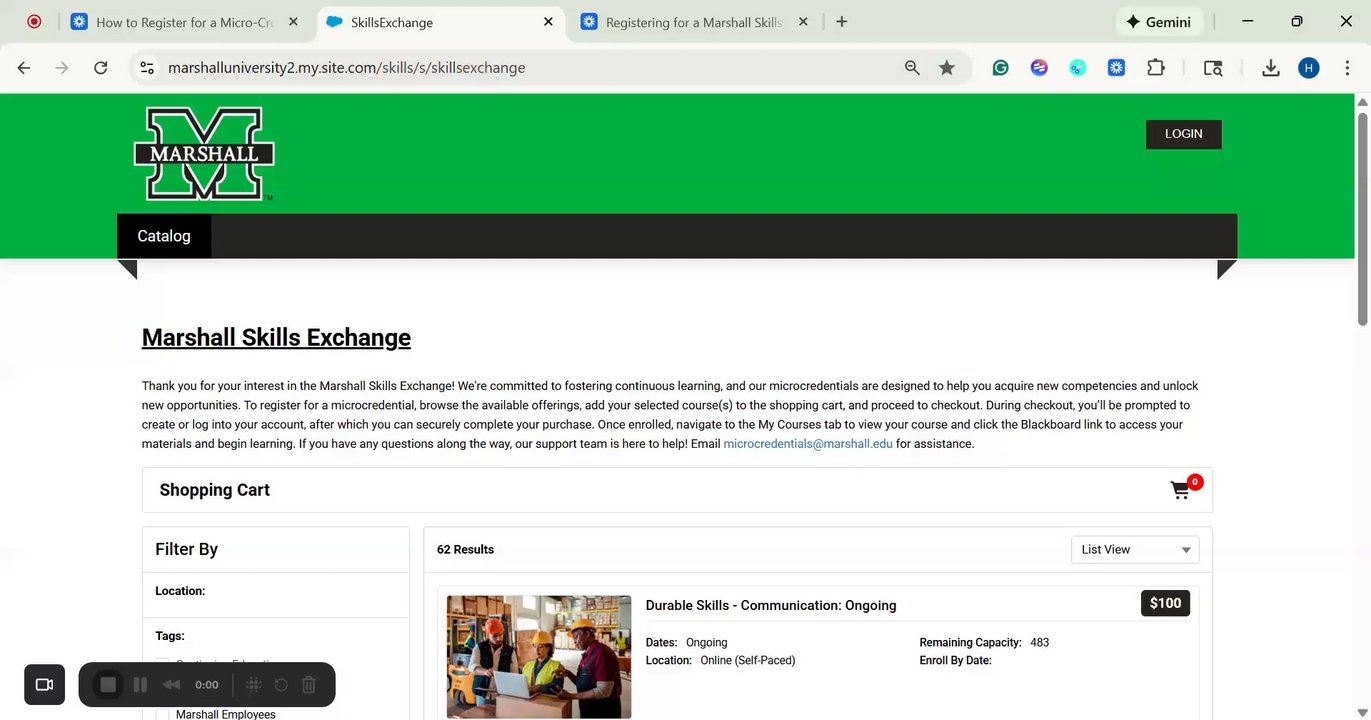Go back to the previous page
The image size is (1371, 720).
click(x=24, y=68)
